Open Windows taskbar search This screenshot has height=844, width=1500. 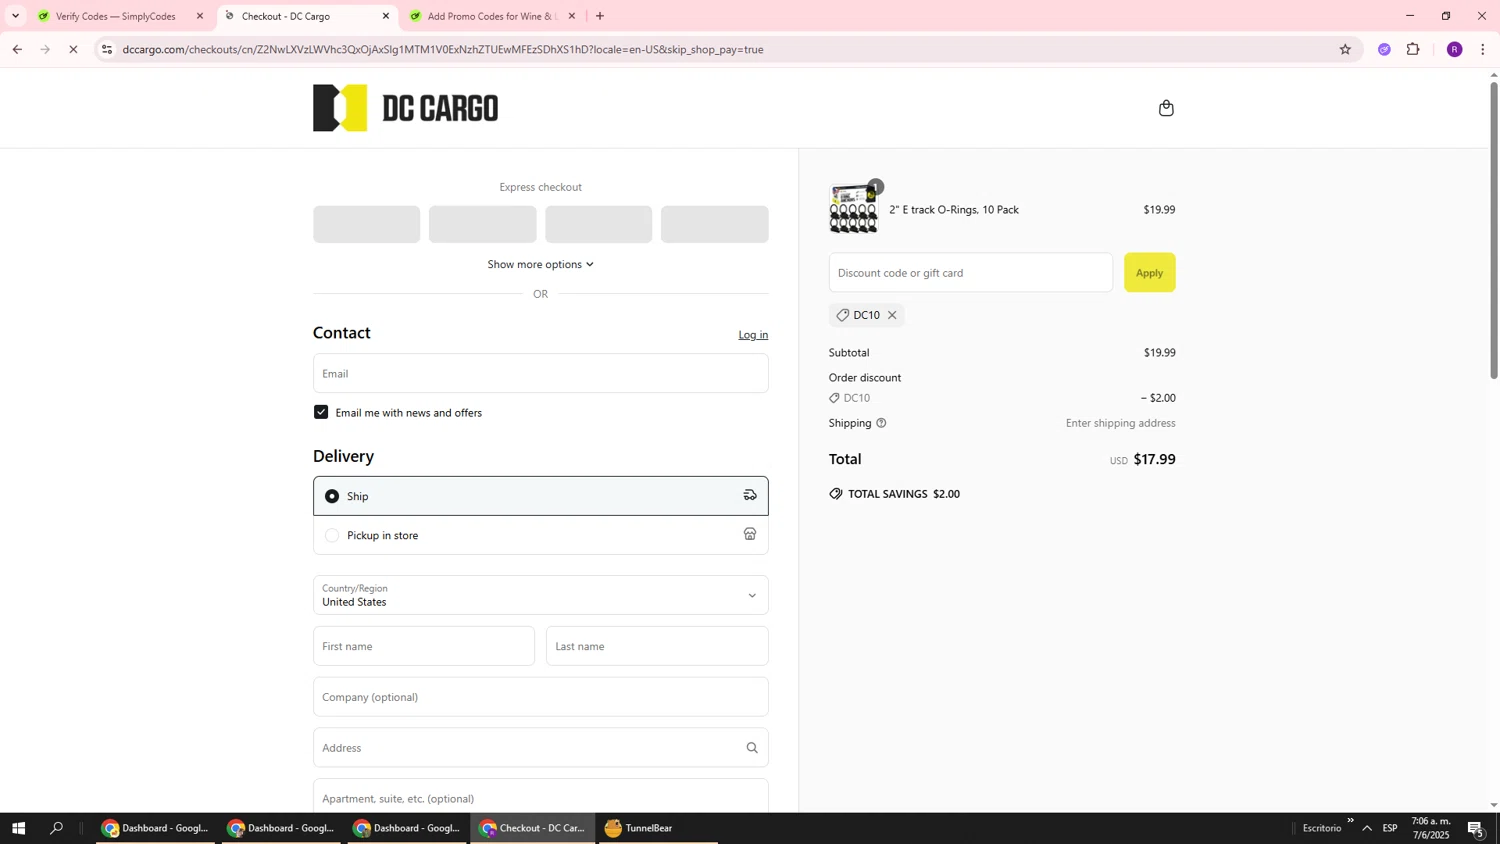point(57,828)
